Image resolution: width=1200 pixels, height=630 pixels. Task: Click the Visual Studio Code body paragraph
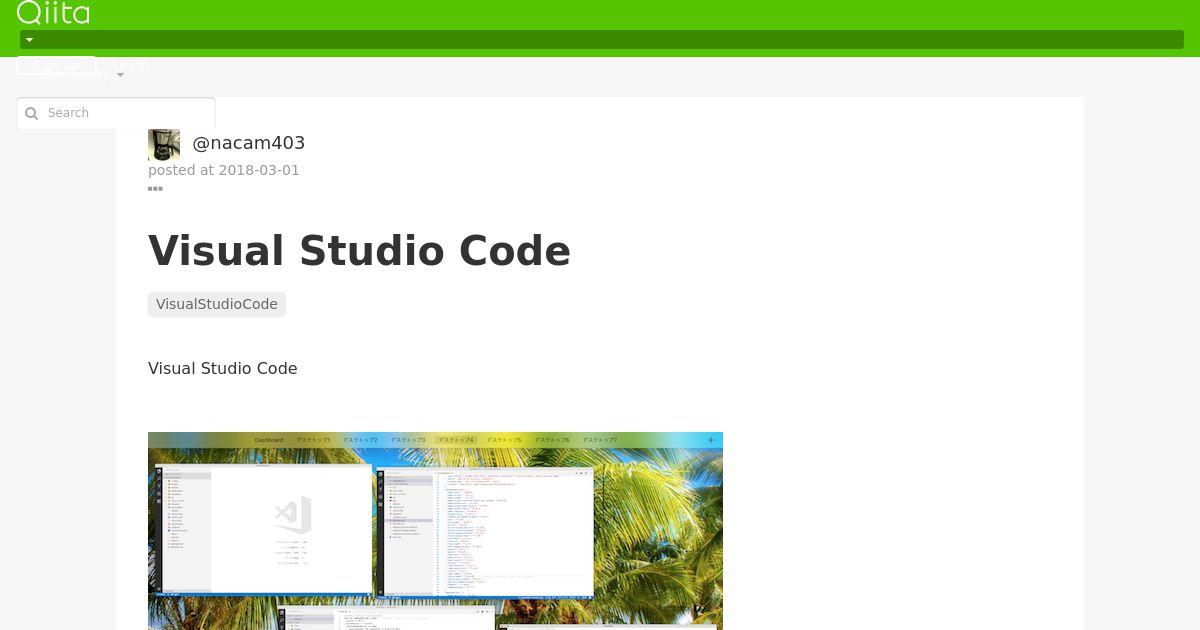click(222, 368)
